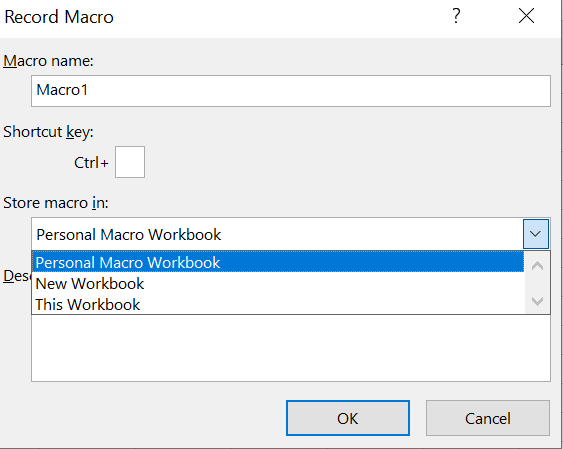Click the Macro name label
The image size is (563, 449).
coord(48,61)
